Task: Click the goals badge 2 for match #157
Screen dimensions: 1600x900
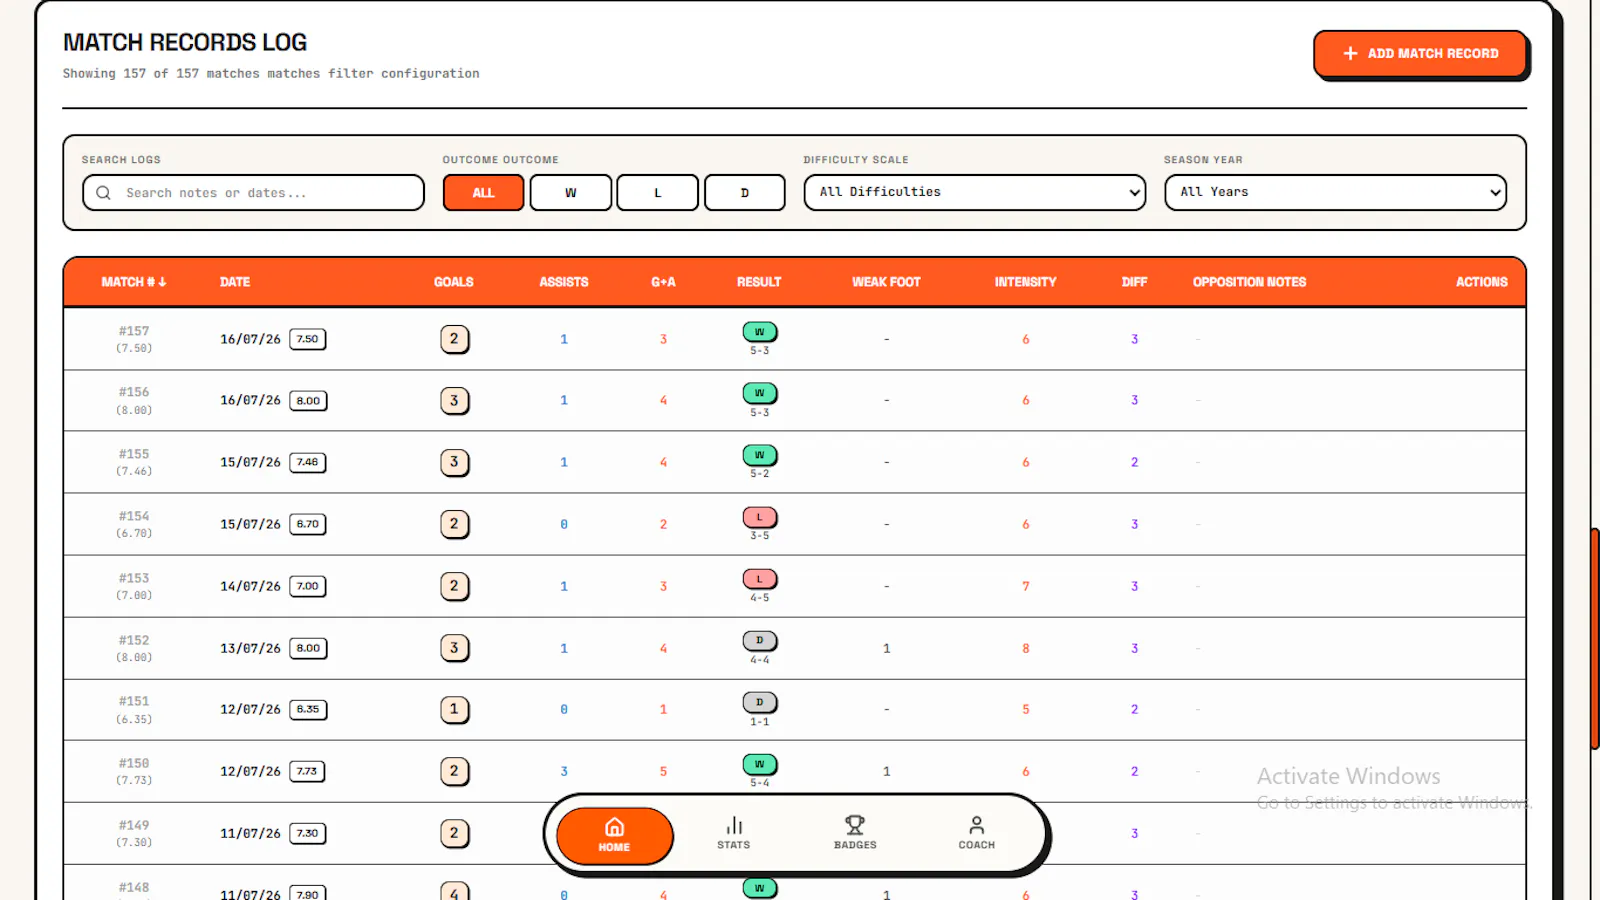Action: point(454,339)
